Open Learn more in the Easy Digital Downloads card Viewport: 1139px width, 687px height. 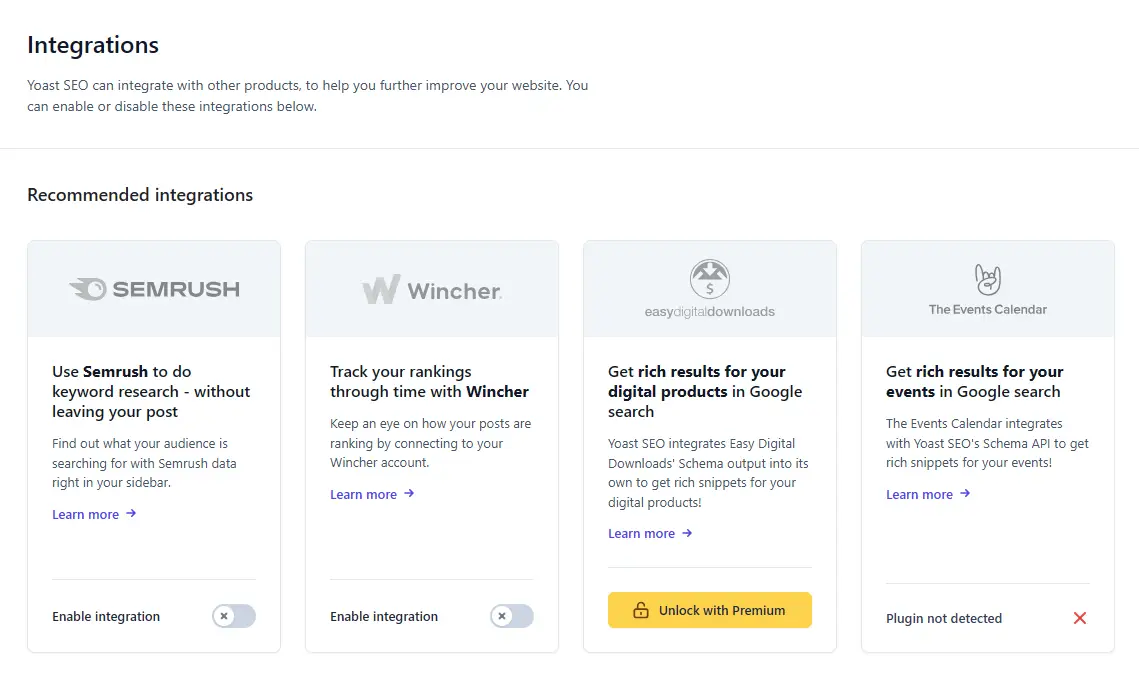click(641, 533)
